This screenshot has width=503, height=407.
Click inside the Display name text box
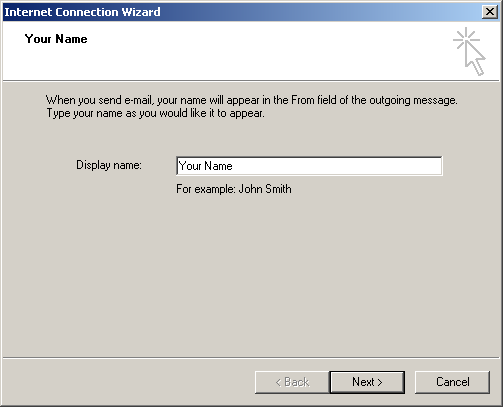(x=309, y=166)
